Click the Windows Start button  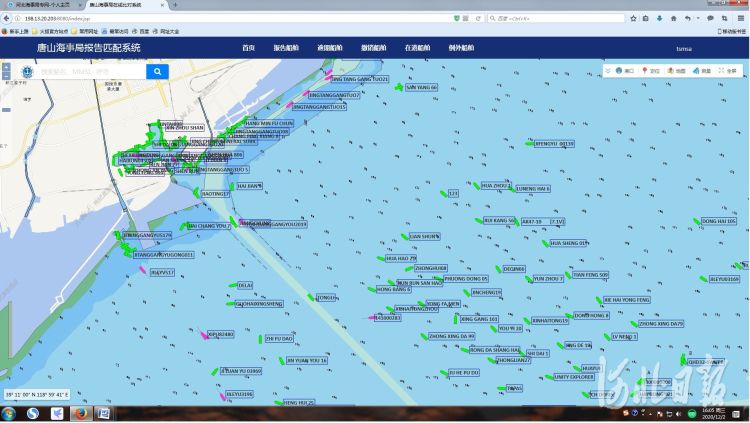pos(9,413)
